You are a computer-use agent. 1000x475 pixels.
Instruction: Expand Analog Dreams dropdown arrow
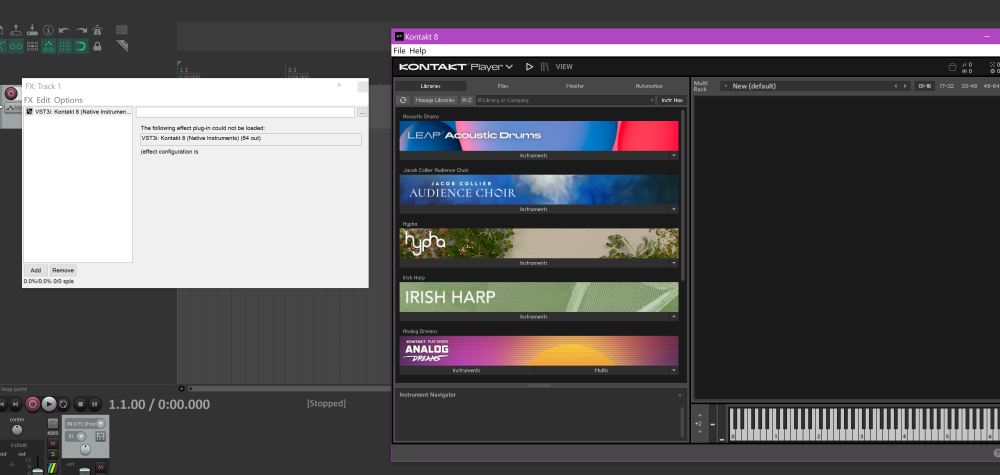[673, 370]
